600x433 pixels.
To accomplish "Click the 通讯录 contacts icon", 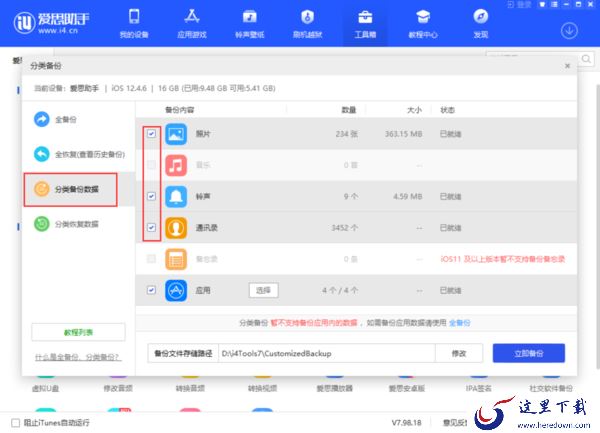I will click(x=176, y=228).
